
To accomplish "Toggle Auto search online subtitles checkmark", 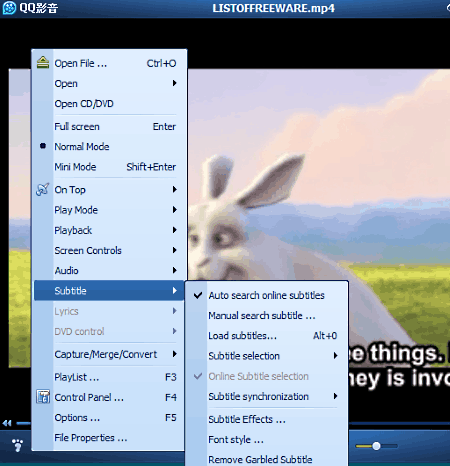I will tap(198, 295).
